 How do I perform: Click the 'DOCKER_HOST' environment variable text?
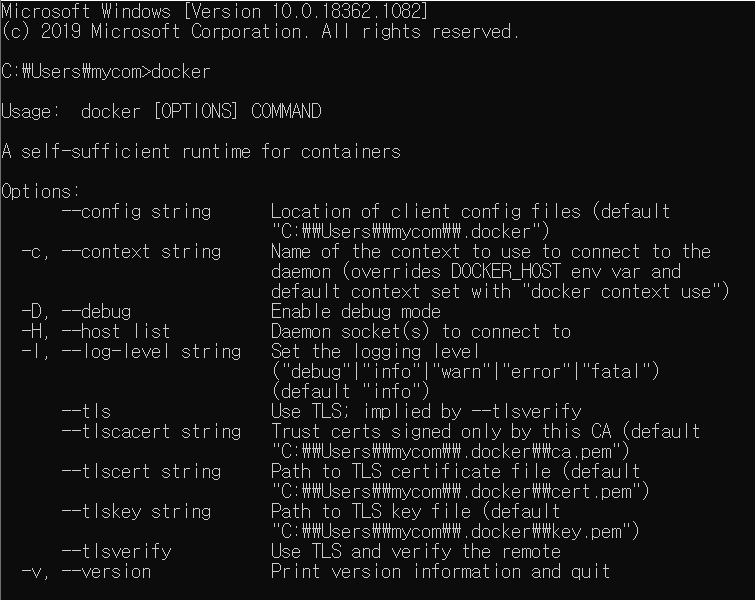click(x=506, y=272)
